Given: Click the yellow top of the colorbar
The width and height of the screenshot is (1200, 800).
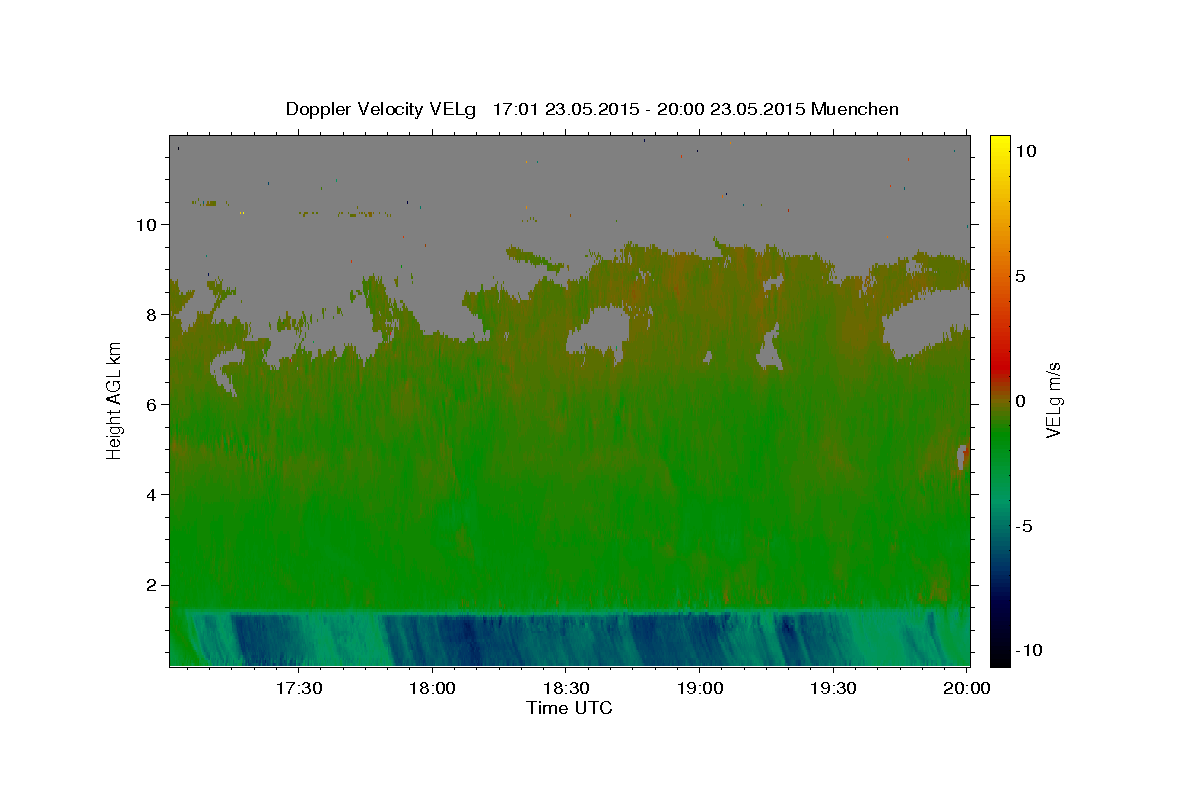Looking at the screenshot, I should click(x=999, y=145).
